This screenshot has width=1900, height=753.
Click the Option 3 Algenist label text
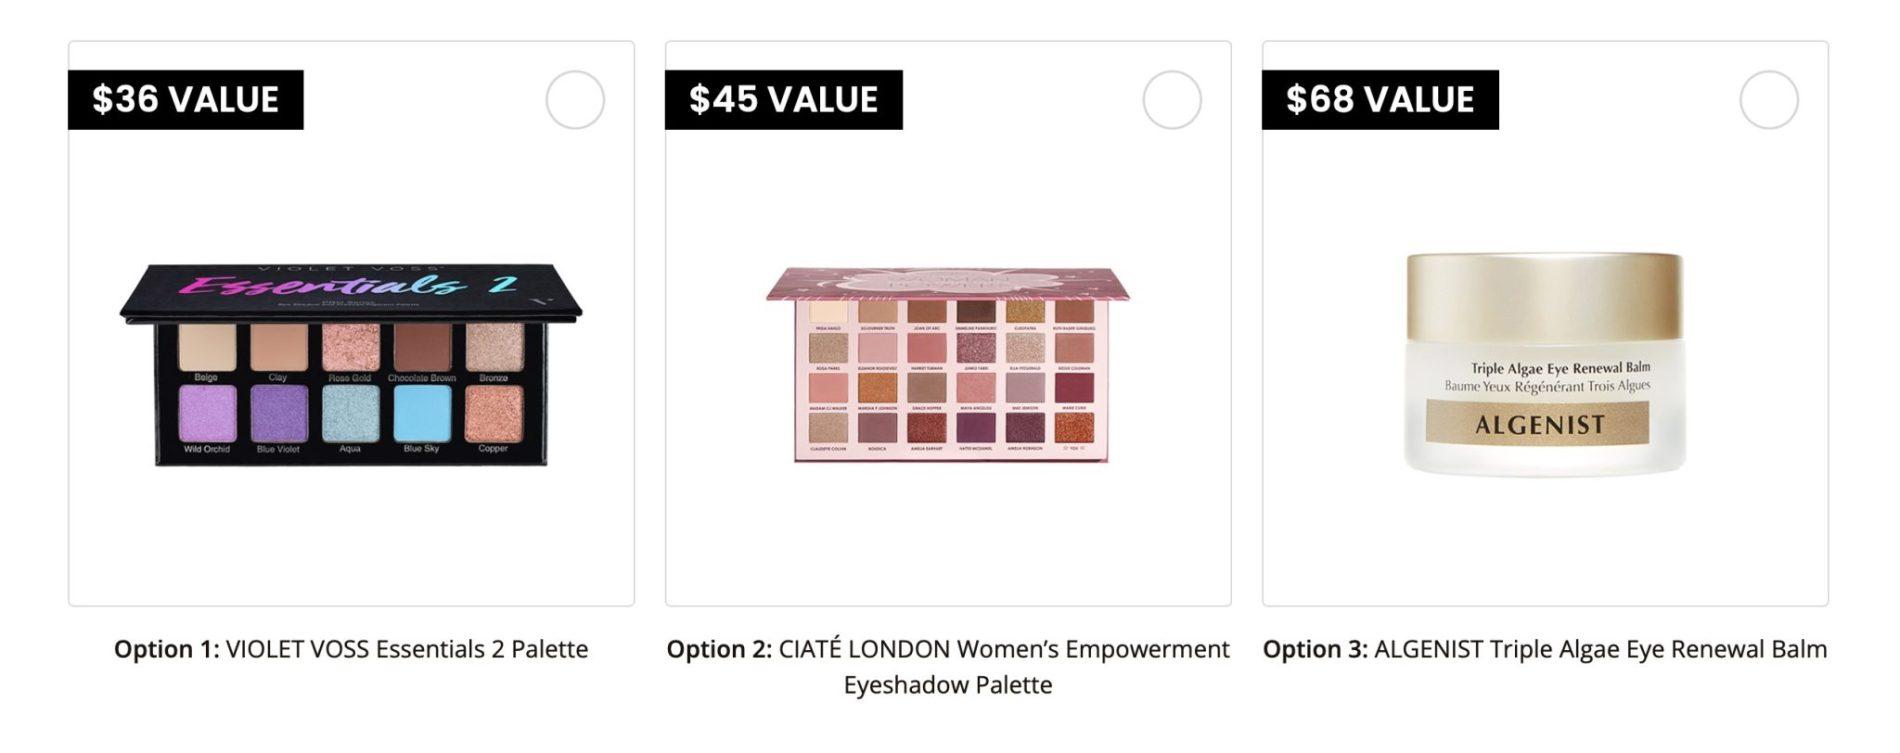pyautogui.click(x=1545, y=649)
